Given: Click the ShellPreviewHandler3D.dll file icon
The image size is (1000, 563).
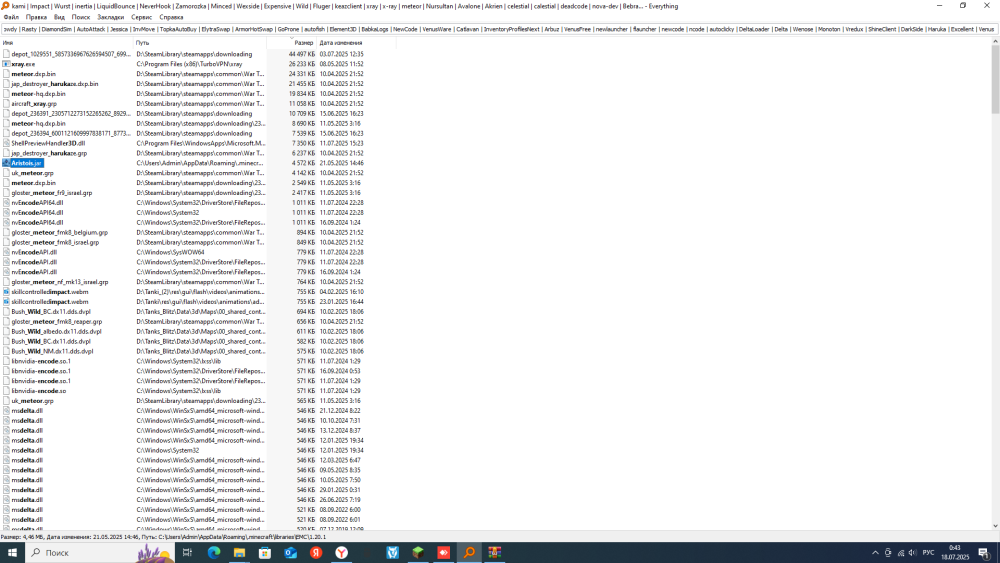Looking at the screenshot, I should pos(6,143).
